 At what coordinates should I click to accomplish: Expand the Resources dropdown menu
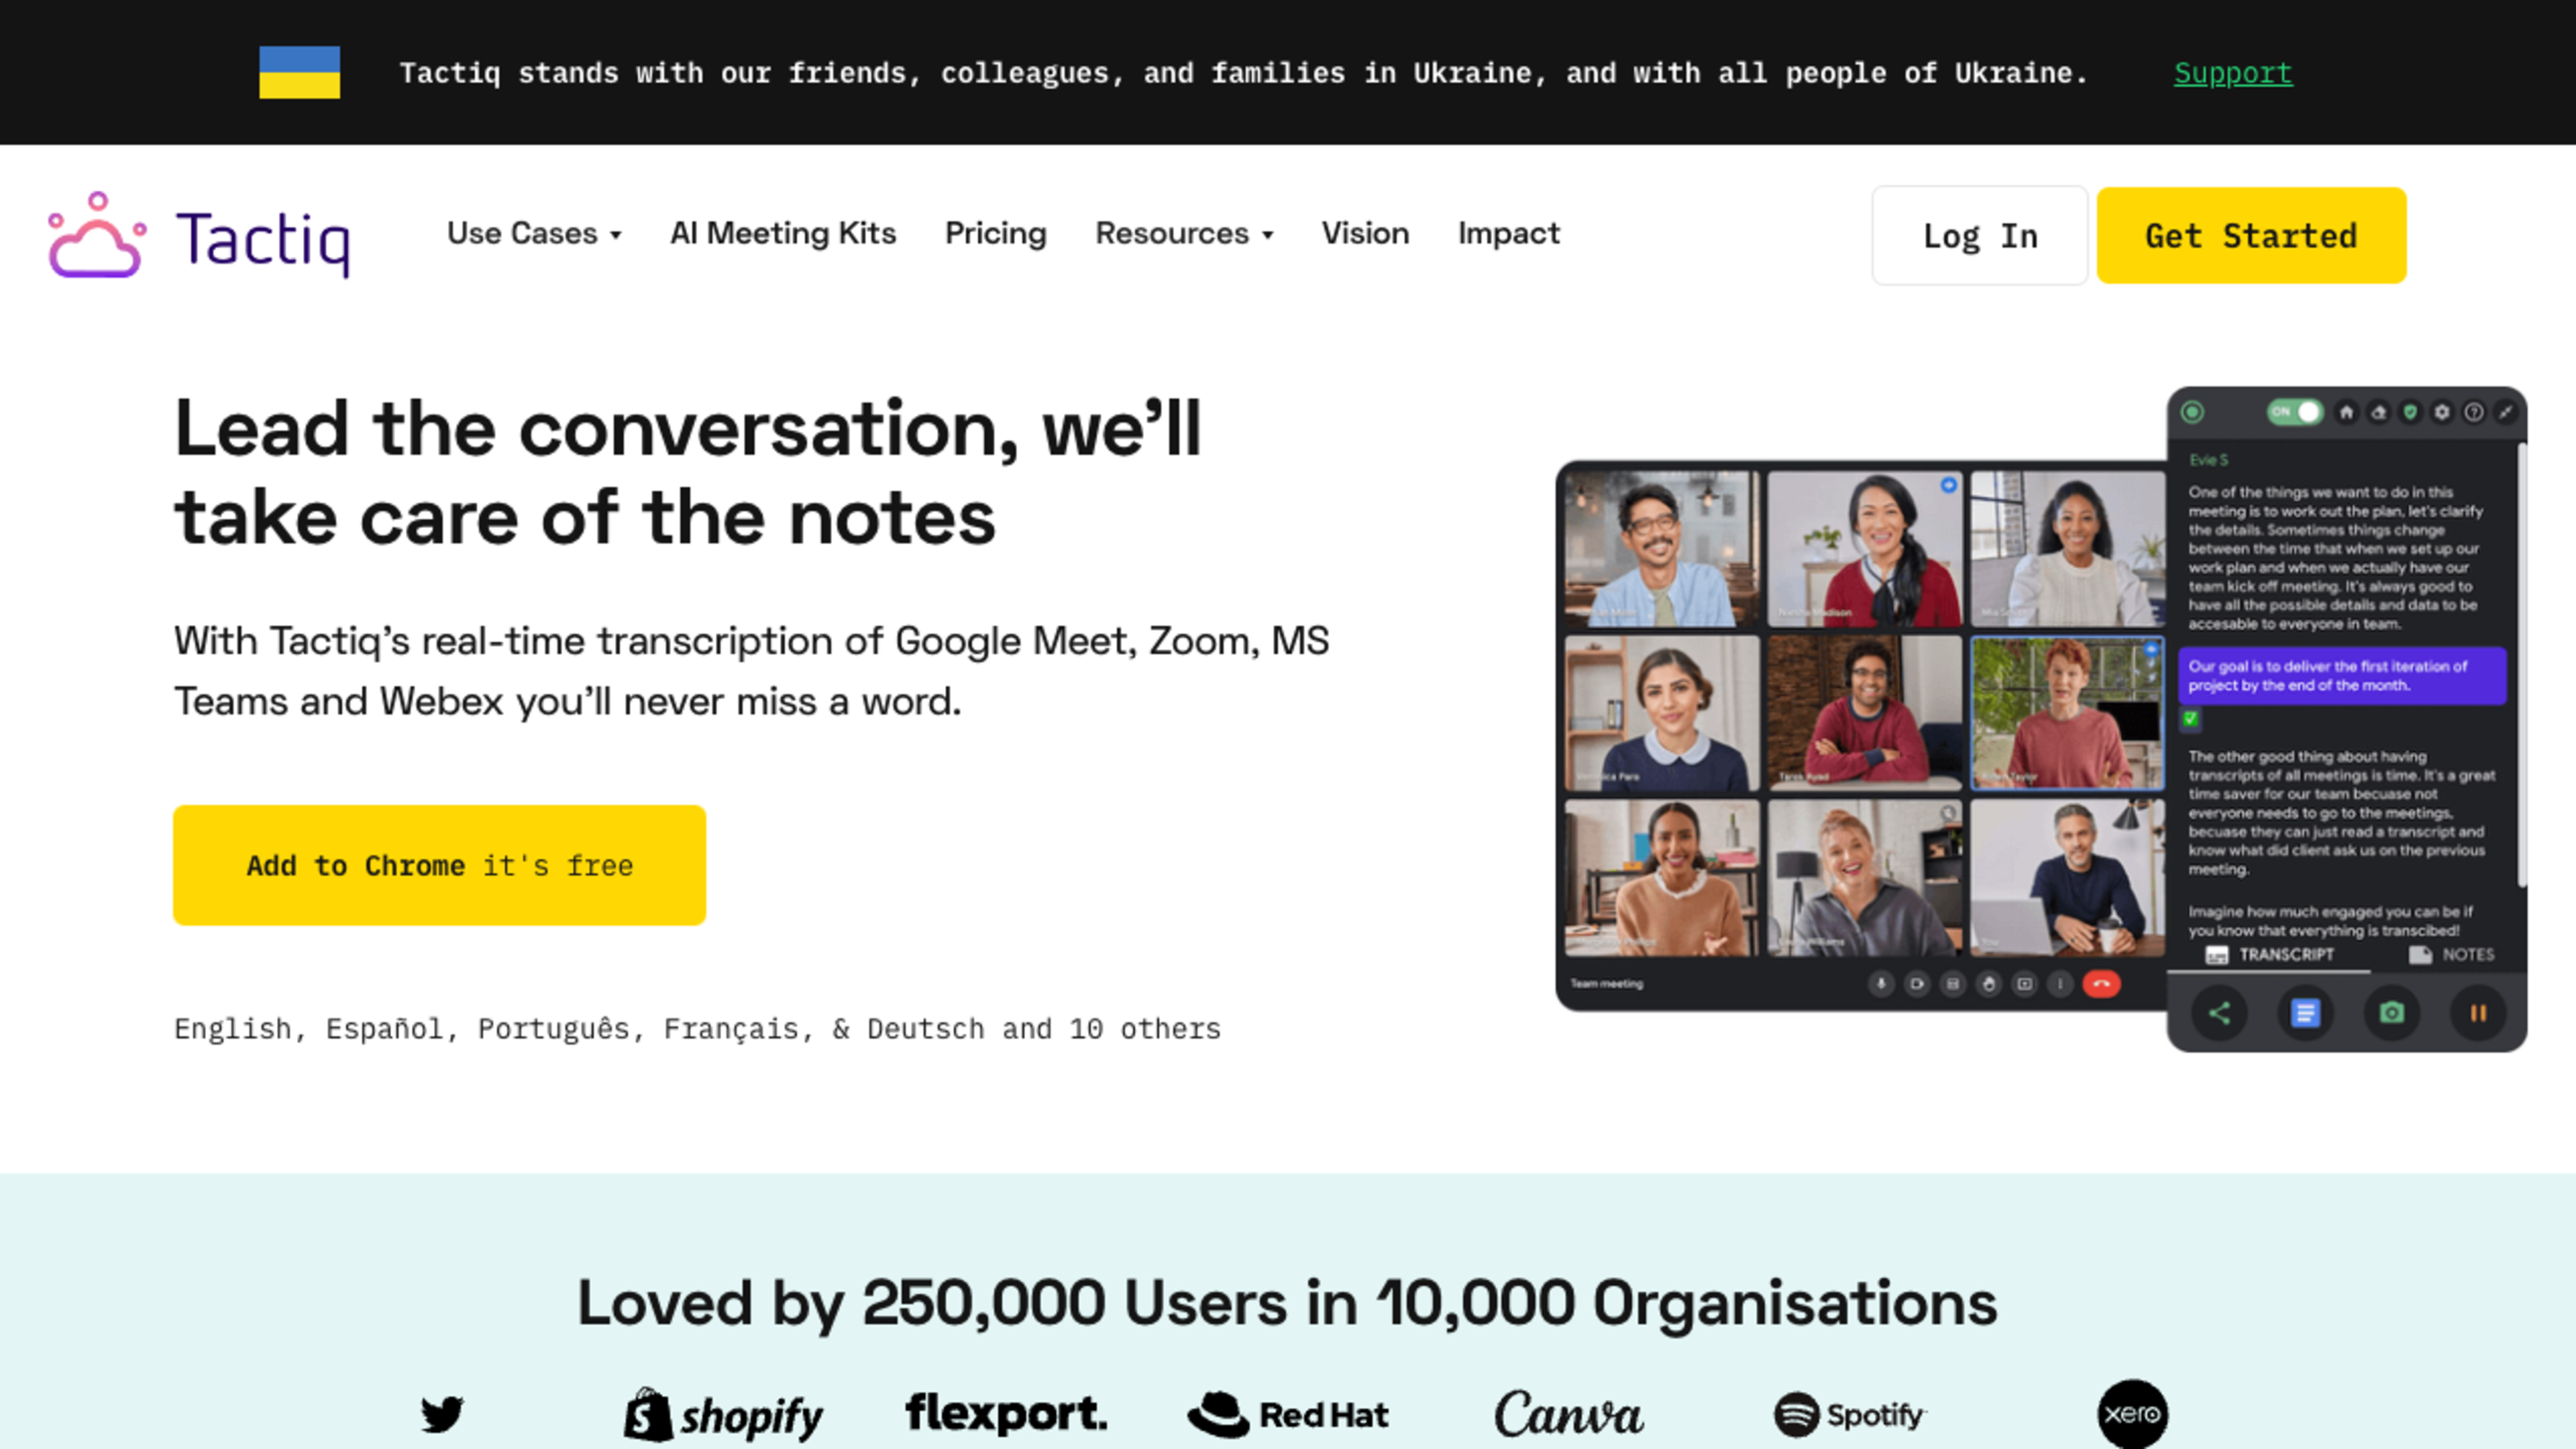tap(1183, 234)
